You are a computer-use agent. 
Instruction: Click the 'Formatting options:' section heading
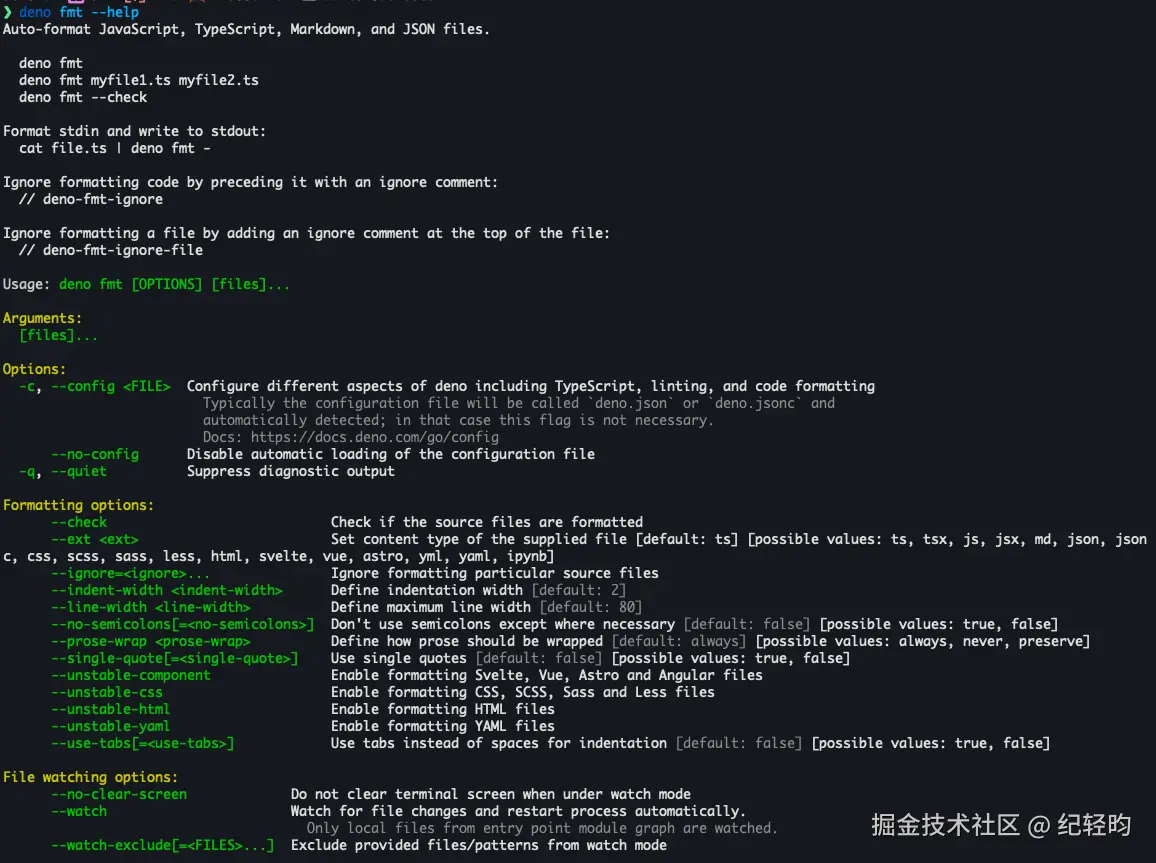click(x=79, y=505)
